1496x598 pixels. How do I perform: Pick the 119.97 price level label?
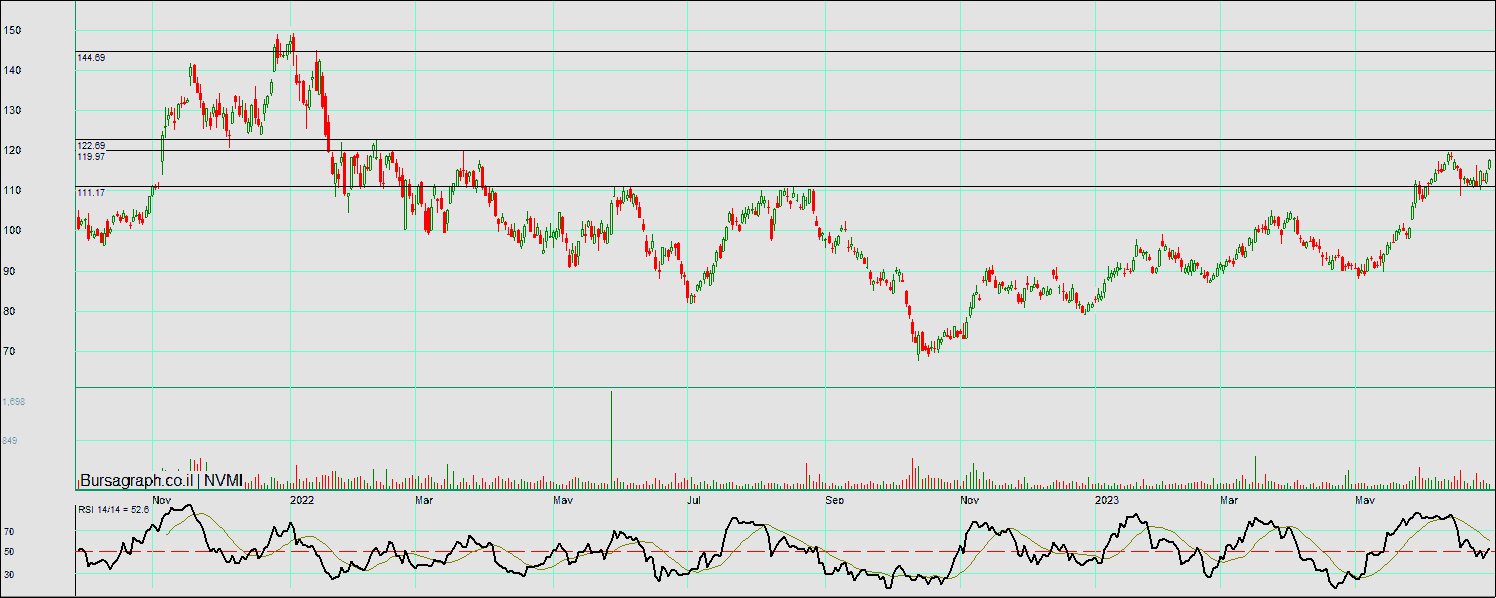[91, 157]
